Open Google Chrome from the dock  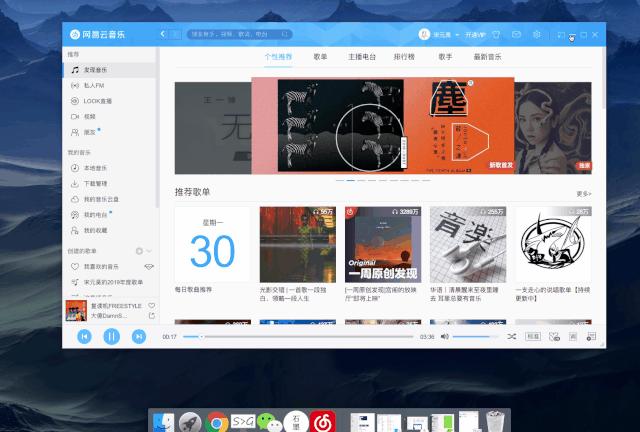point(217,423)
